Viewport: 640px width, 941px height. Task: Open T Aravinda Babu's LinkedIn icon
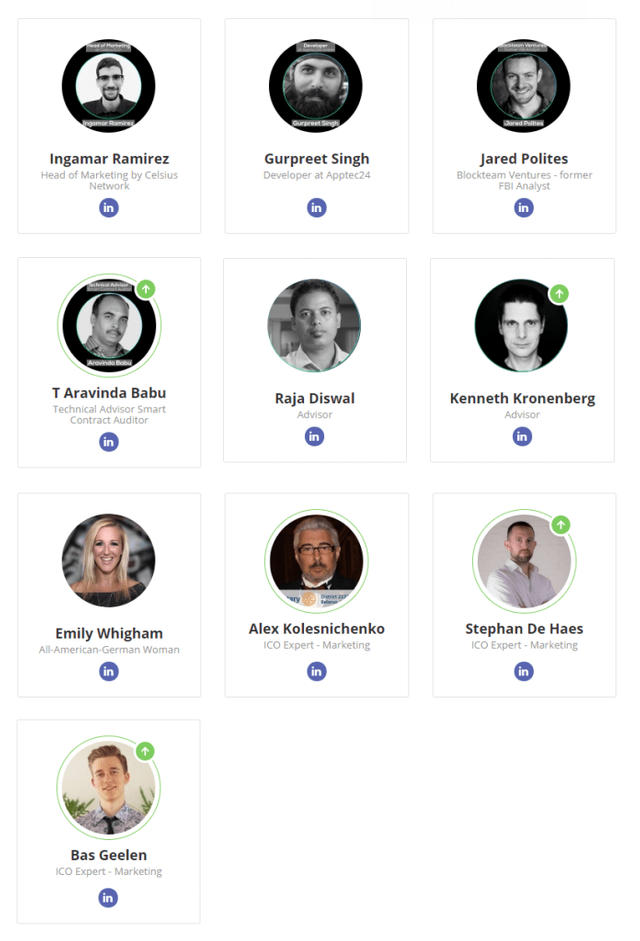click(109, 442)
